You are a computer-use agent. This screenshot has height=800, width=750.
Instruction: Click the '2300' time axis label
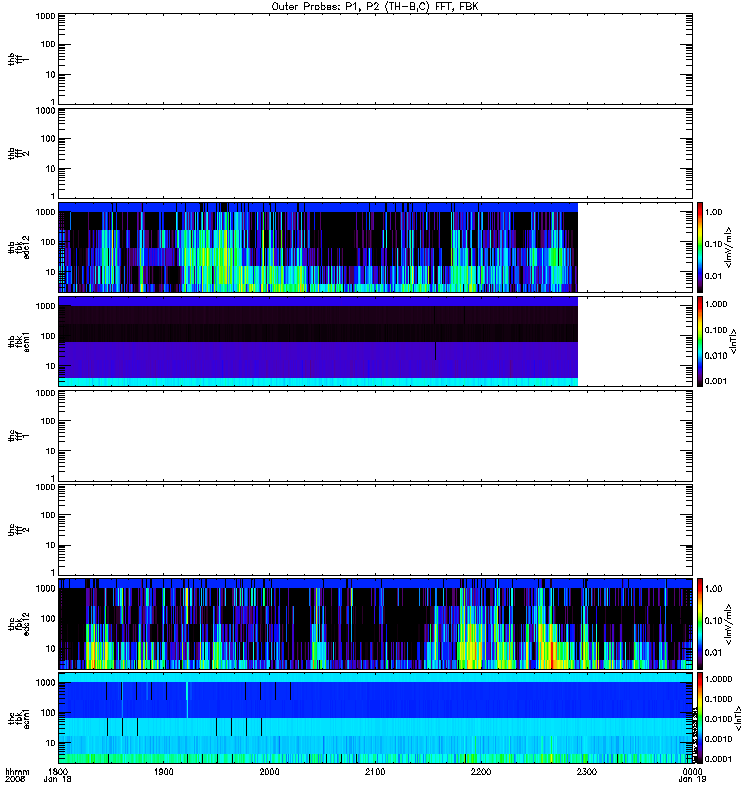587,771
